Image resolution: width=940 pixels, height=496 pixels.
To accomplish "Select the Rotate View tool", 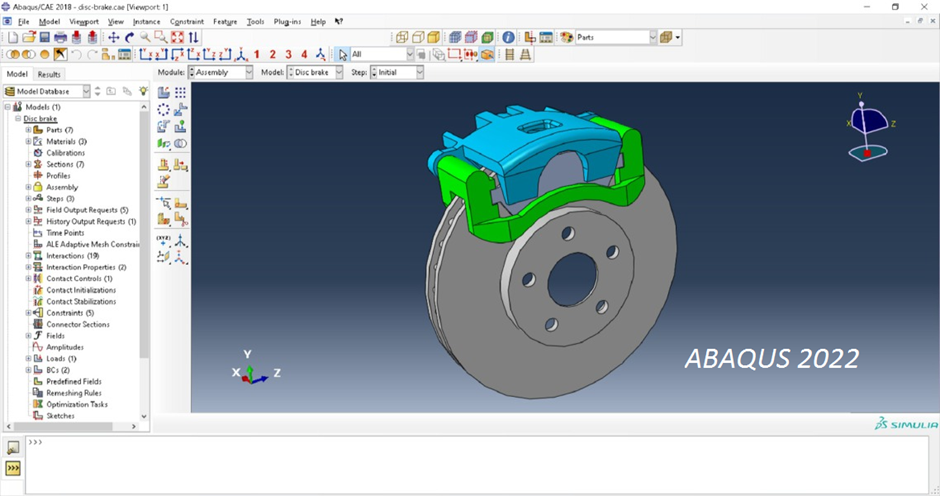I will 129,37.
